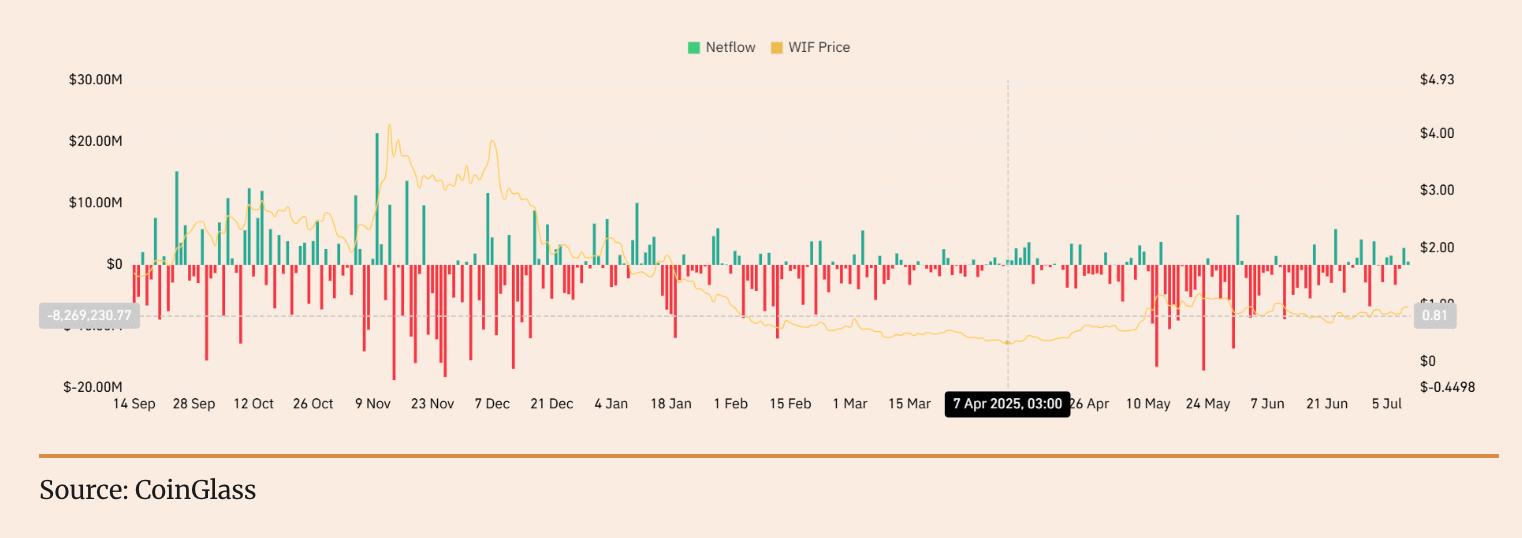Click the green Netflow legend swatch

tap(693, 47)
